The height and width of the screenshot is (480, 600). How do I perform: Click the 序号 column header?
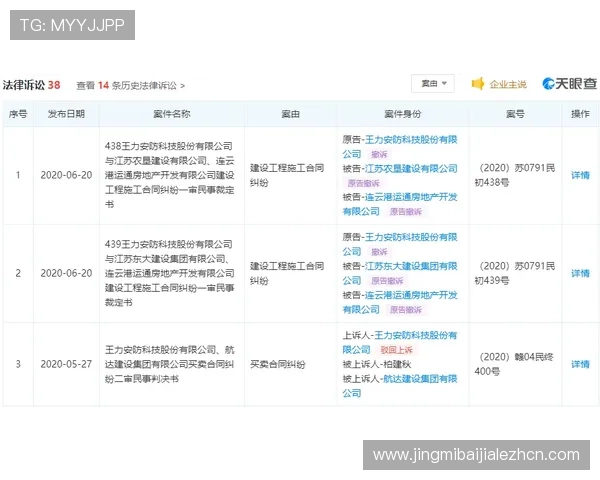18,114
